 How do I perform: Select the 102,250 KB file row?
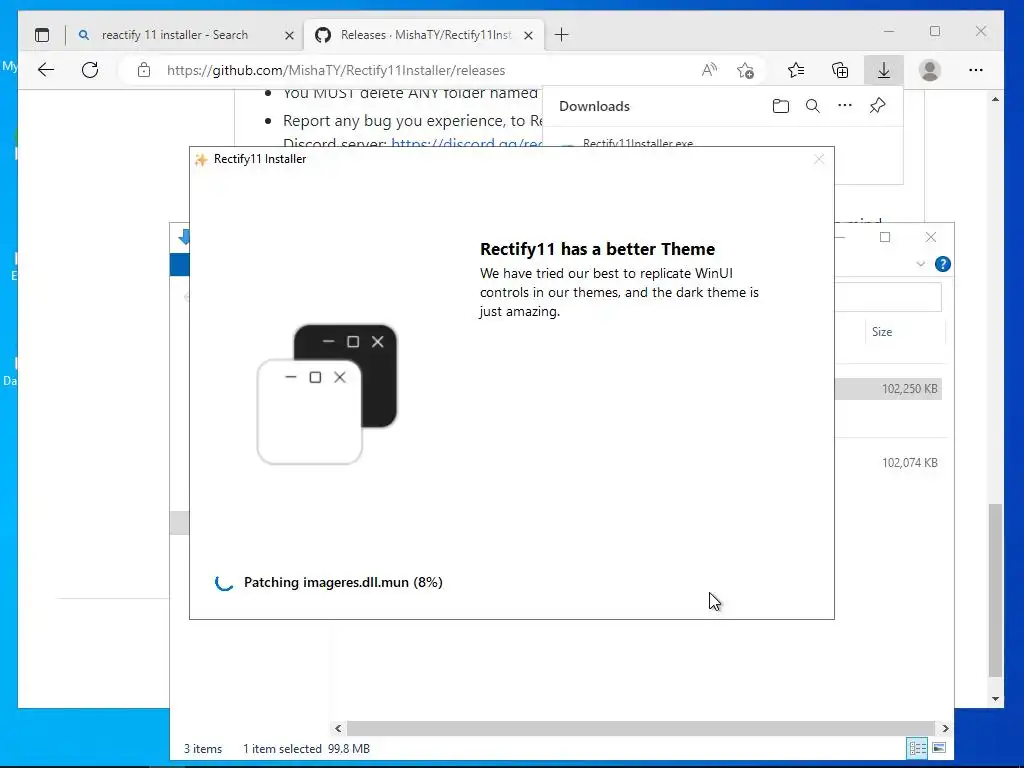tap(888, 389)
